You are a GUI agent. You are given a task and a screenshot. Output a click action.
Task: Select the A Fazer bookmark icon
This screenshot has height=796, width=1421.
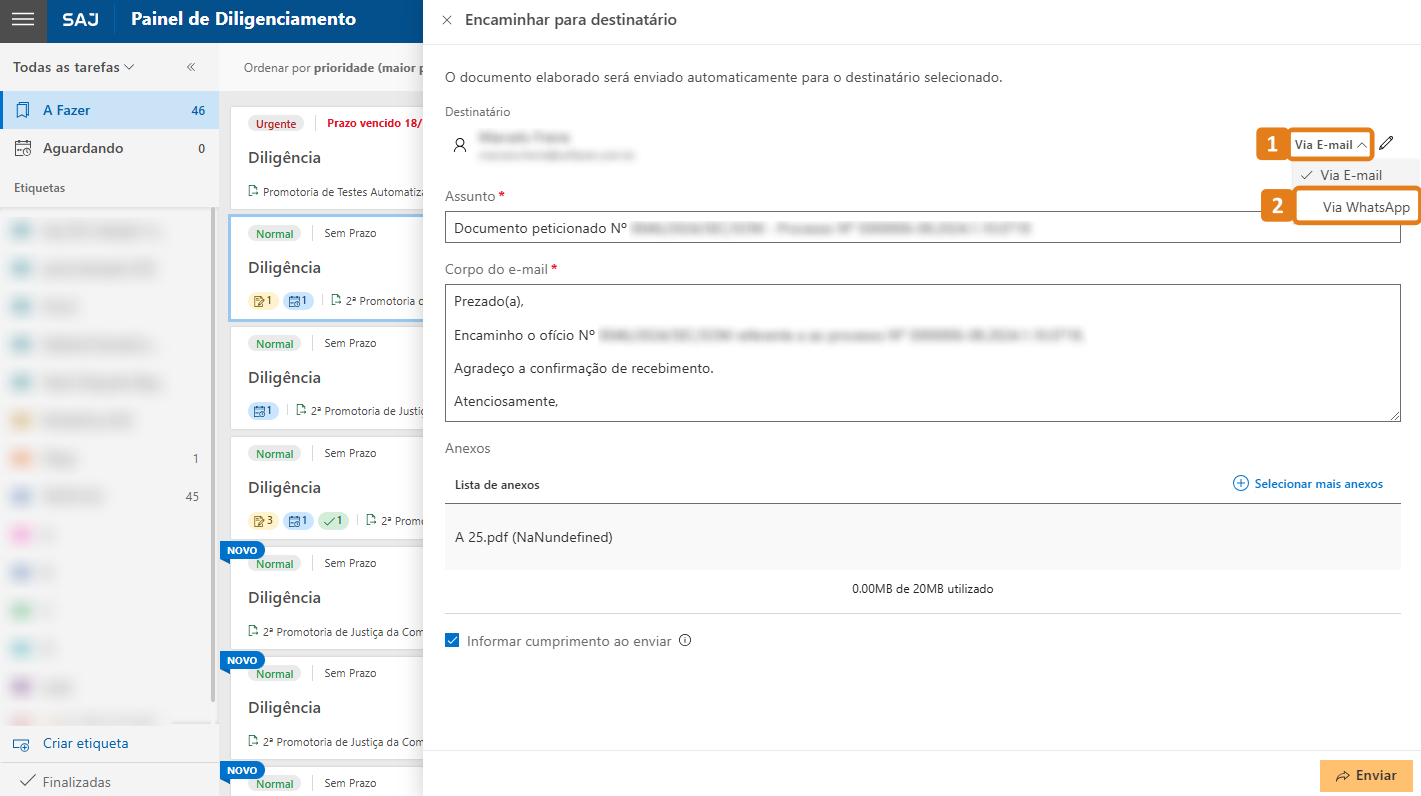[x=22, y=110]
